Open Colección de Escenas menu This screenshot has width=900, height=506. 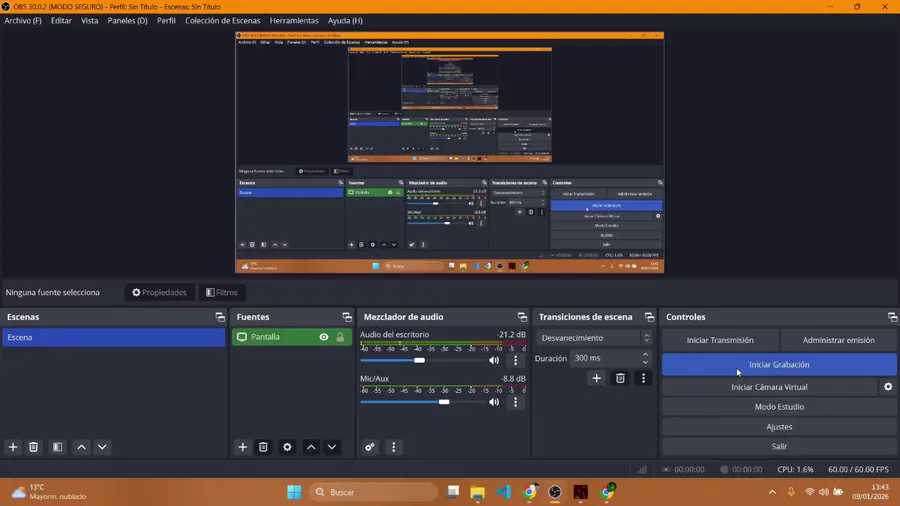click(223, 21)
